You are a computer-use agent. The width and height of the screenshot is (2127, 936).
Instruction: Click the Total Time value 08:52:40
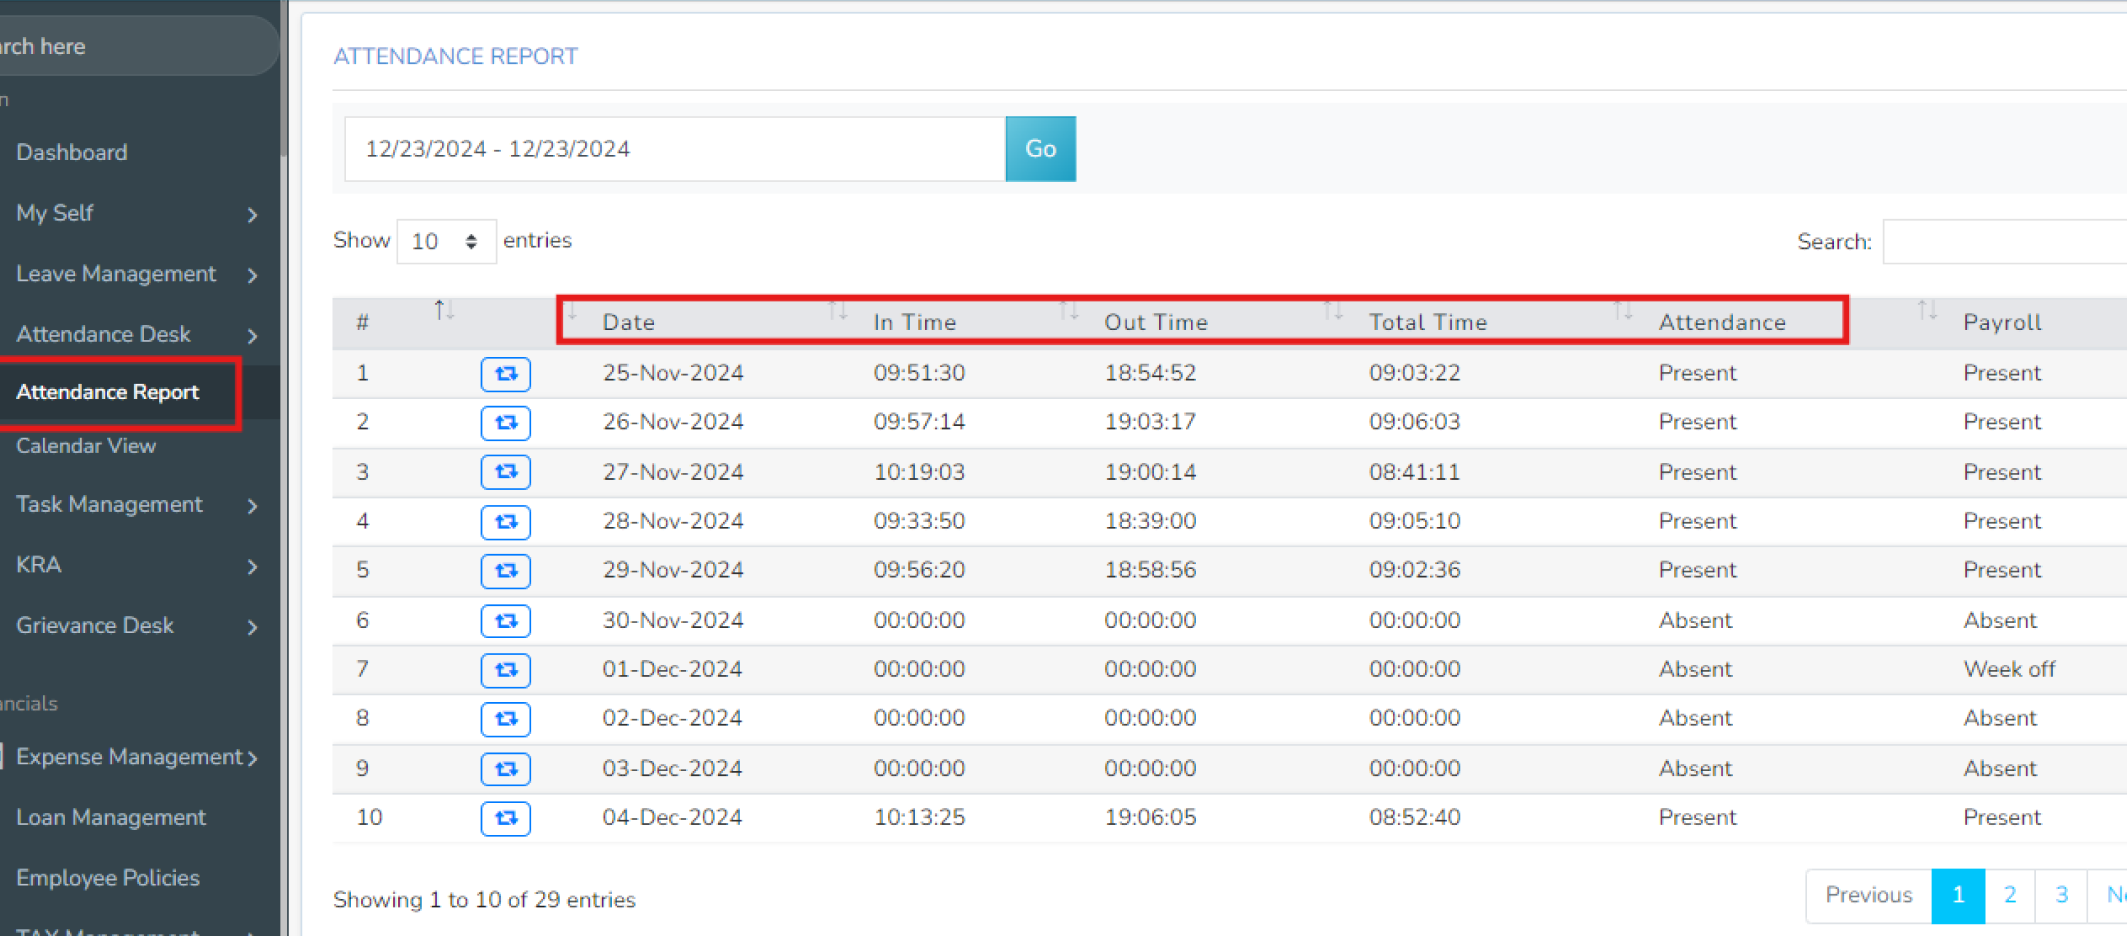point(1414,817)
